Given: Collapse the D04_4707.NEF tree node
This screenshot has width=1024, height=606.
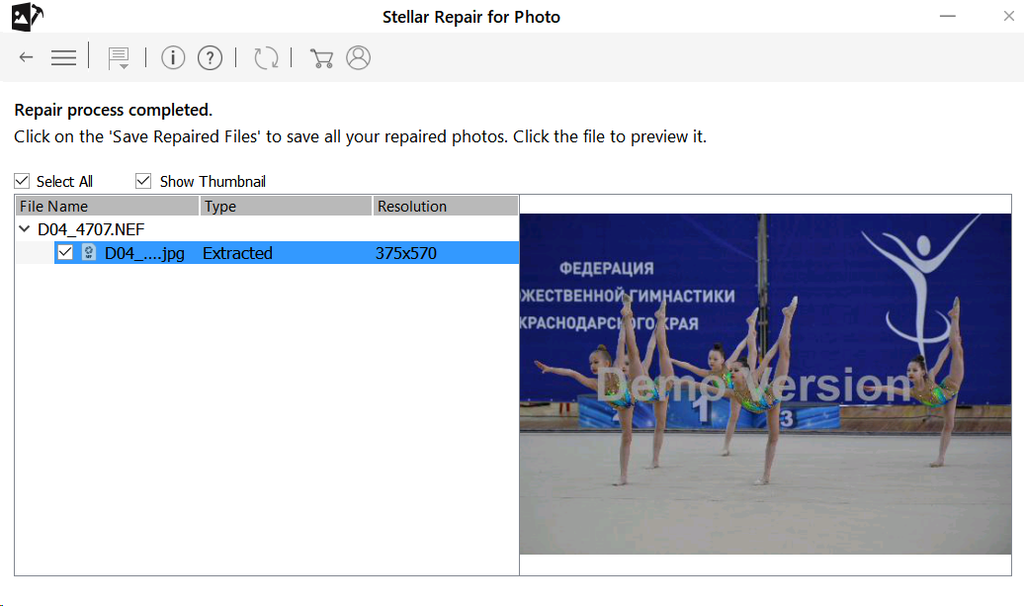Looking at the screenshot, I should pyautogui.click(x=25, y=230).
